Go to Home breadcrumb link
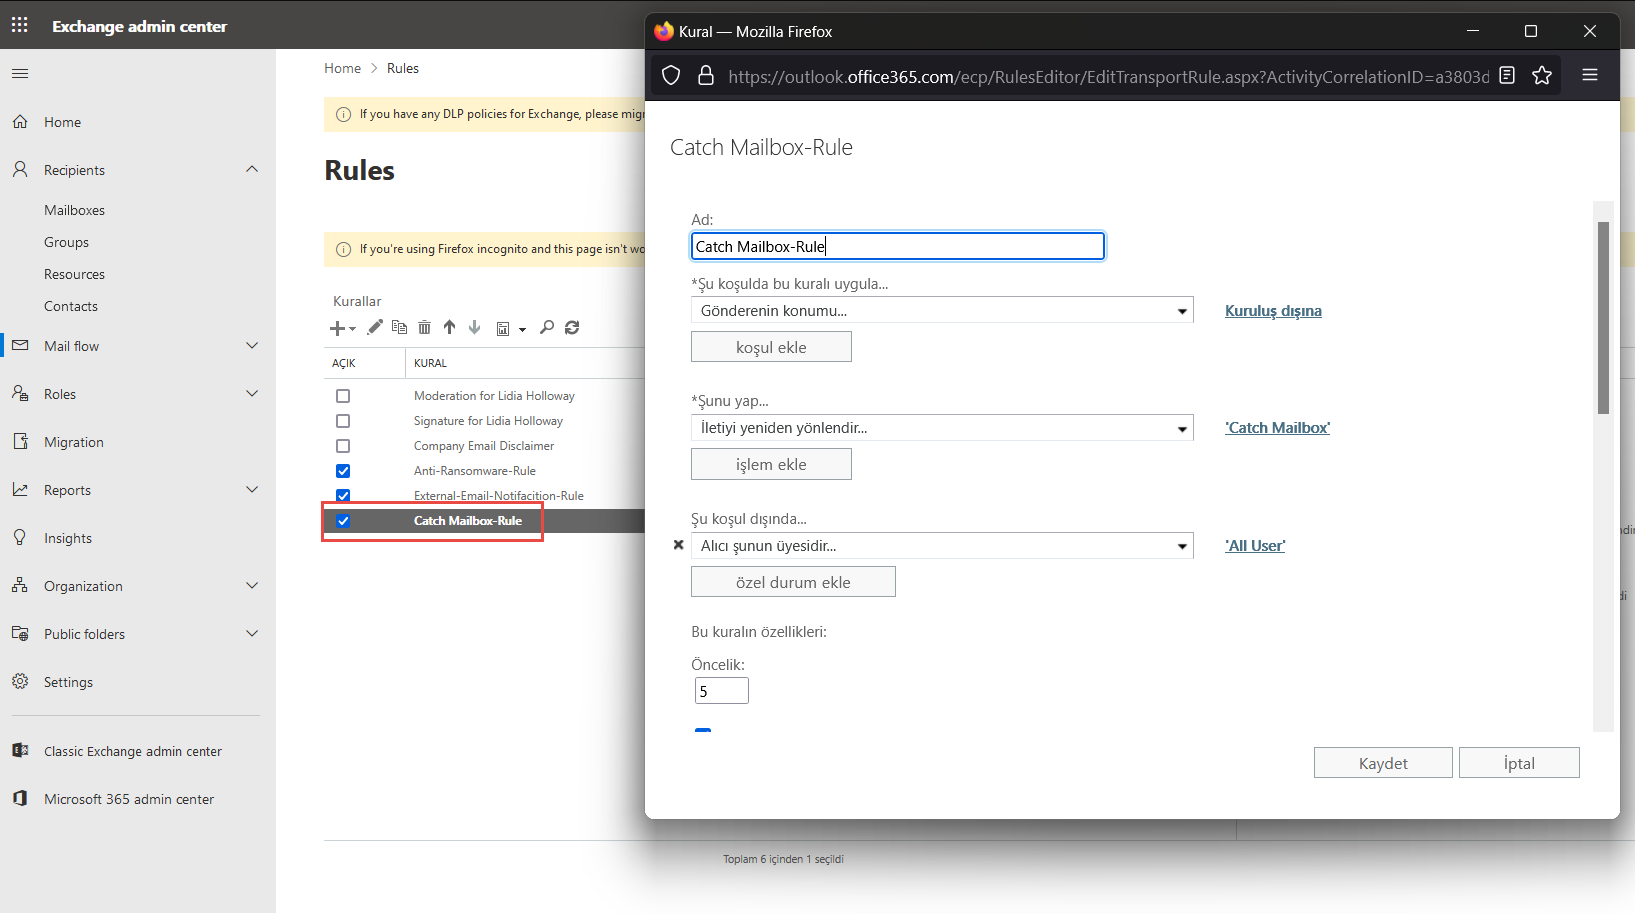The height and width of the screenshot is (914, 1635). (342, 68)
